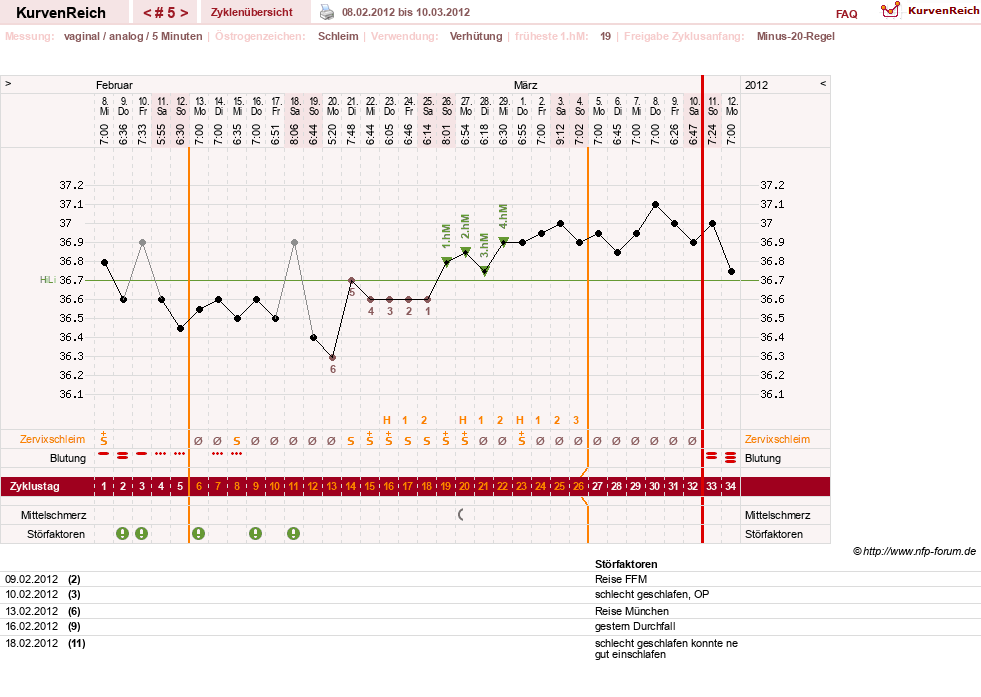
Task: Click the Störfaktor icon on cycle day 3
Action: (x=142, y=534)
